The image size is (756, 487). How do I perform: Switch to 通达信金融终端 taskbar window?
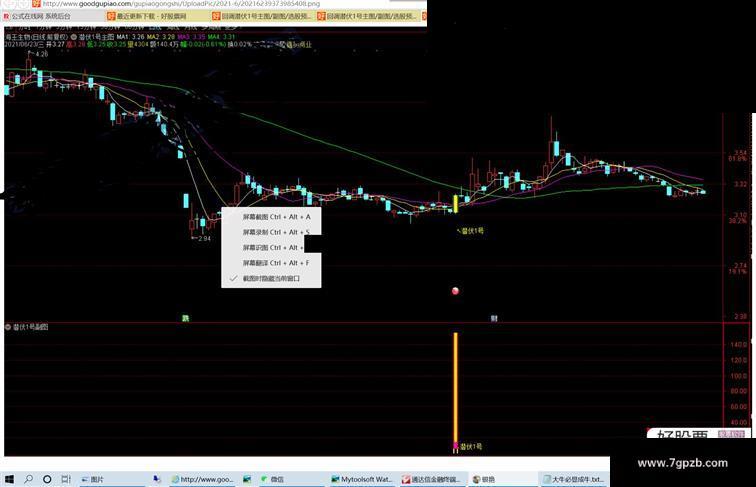point(431,479)
